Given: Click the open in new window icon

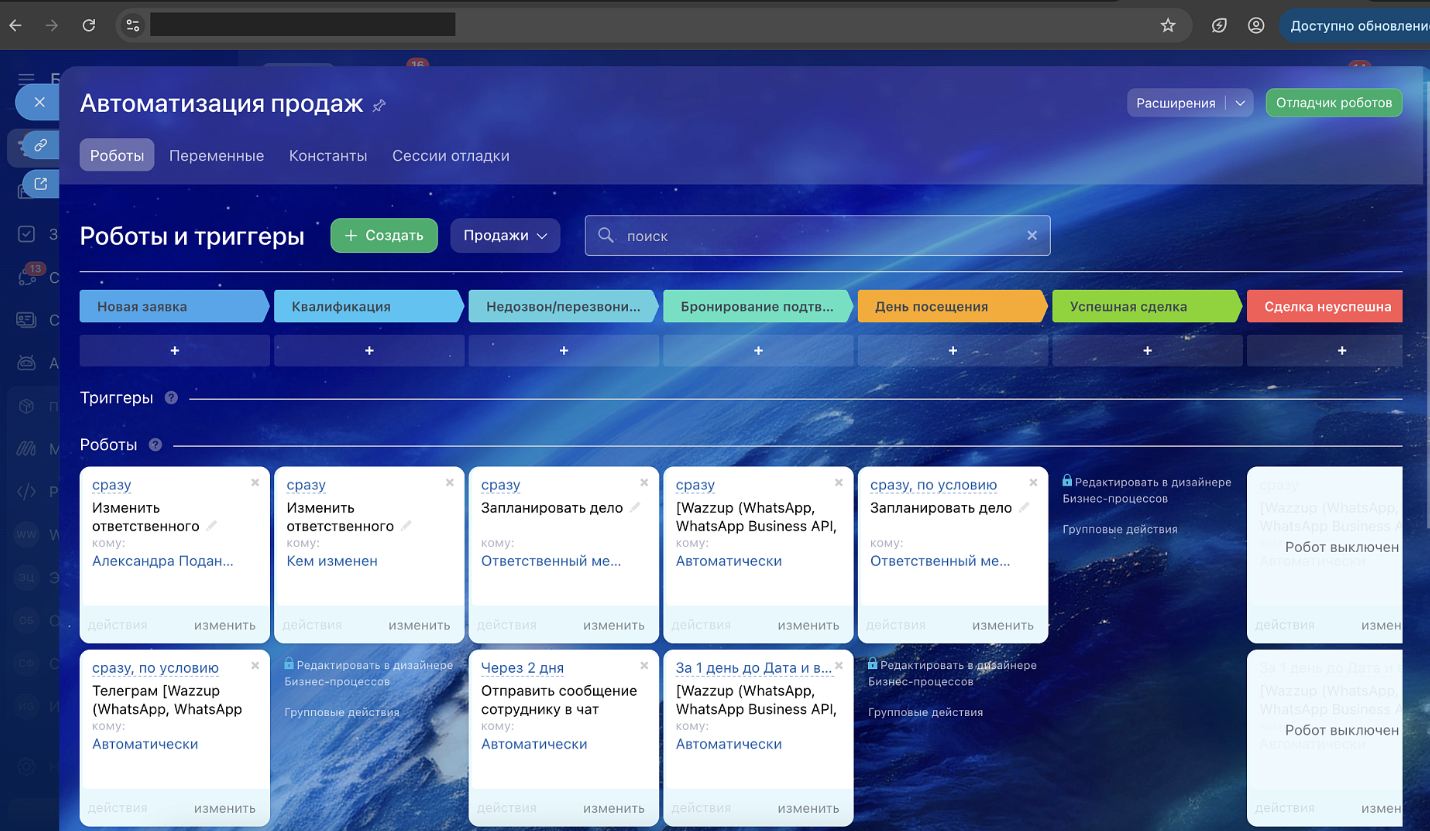Looking at the screenshot, I should 40,184.
